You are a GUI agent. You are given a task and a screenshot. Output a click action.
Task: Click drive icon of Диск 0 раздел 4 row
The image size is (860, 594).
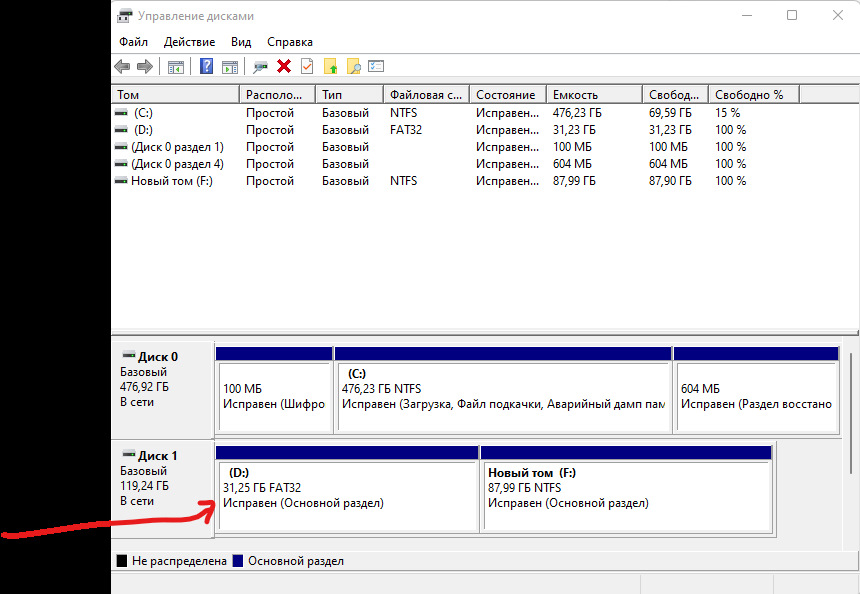(x=121, y=164)
